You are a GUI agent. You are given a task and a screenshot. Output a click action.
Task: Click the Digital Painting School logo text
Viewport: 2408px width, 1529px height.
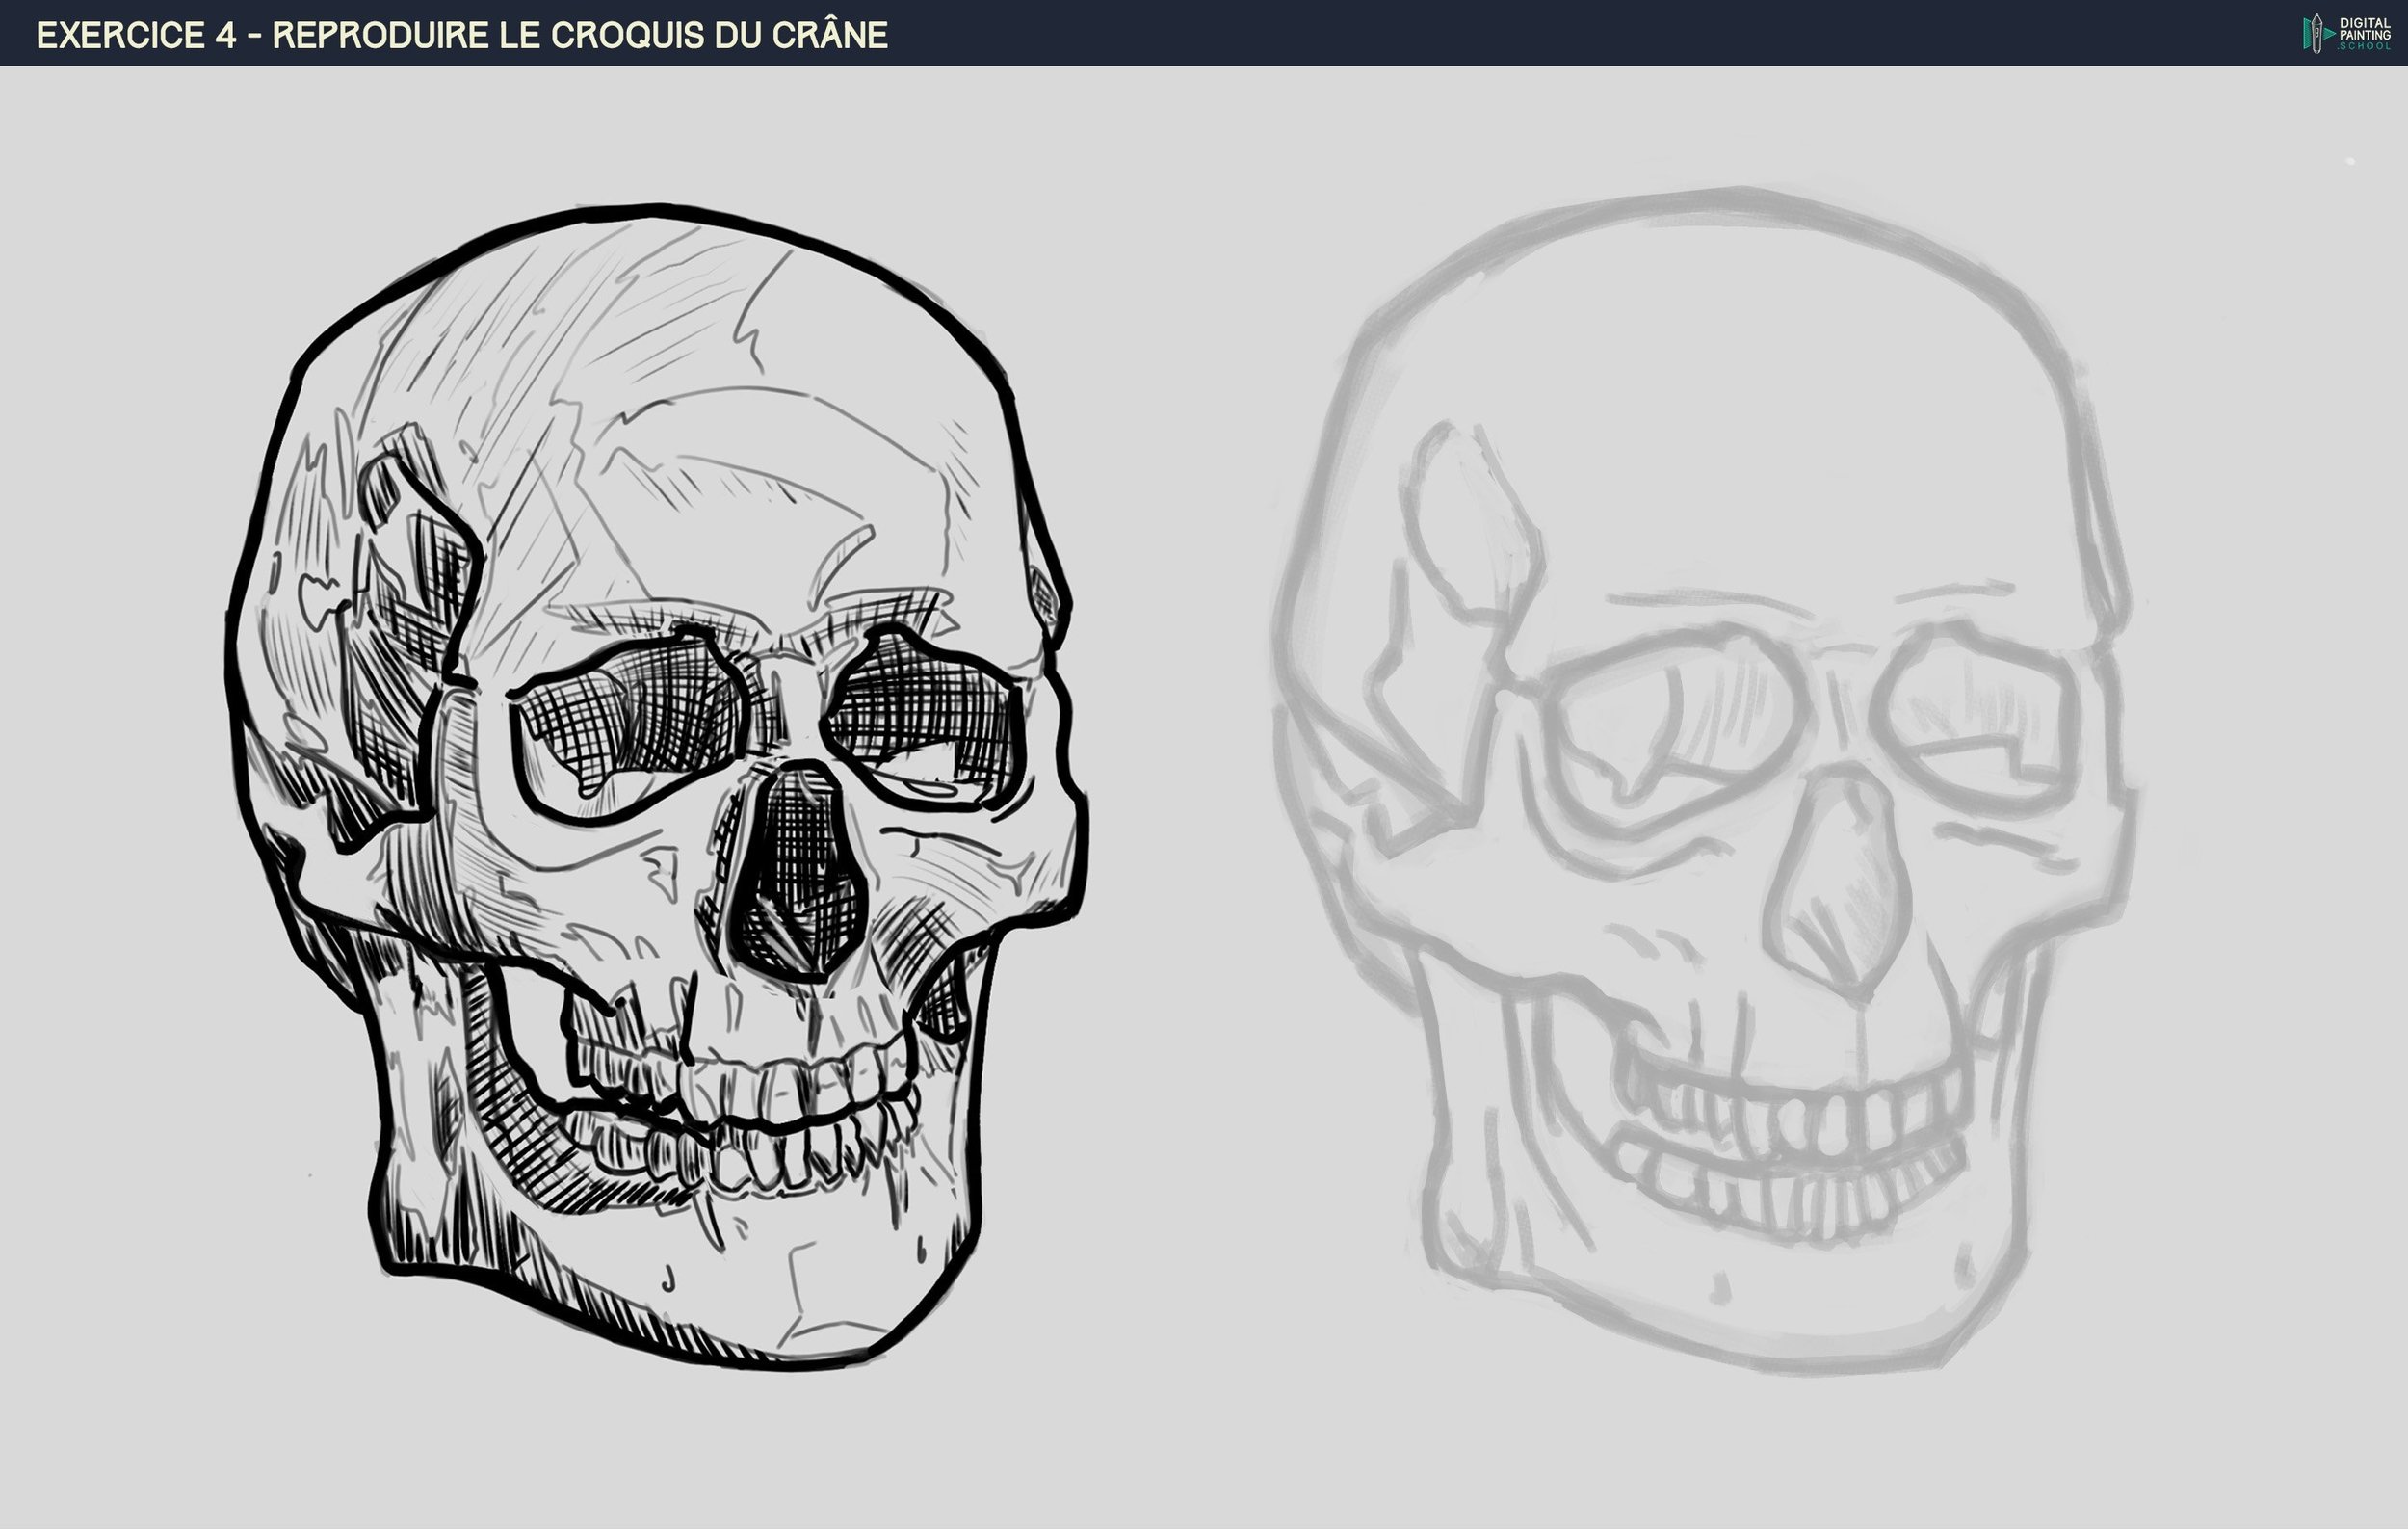coord(2364,33)
